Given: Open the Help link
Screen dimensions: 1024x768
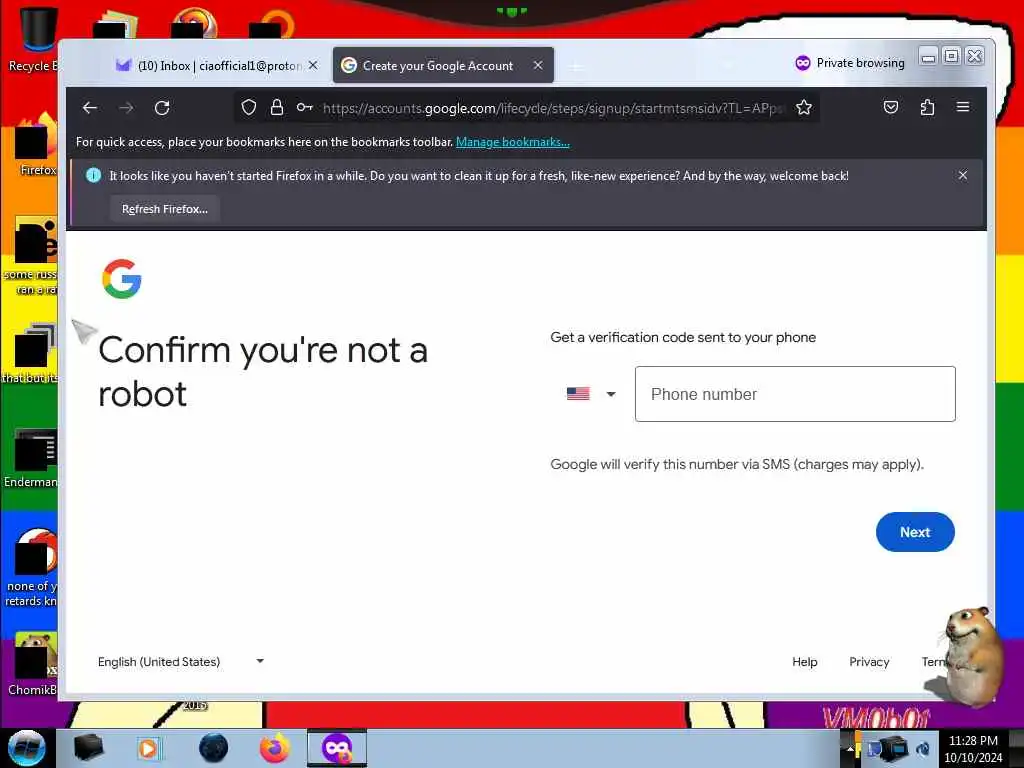Looking at the screenshot, I should click(805, 662).
